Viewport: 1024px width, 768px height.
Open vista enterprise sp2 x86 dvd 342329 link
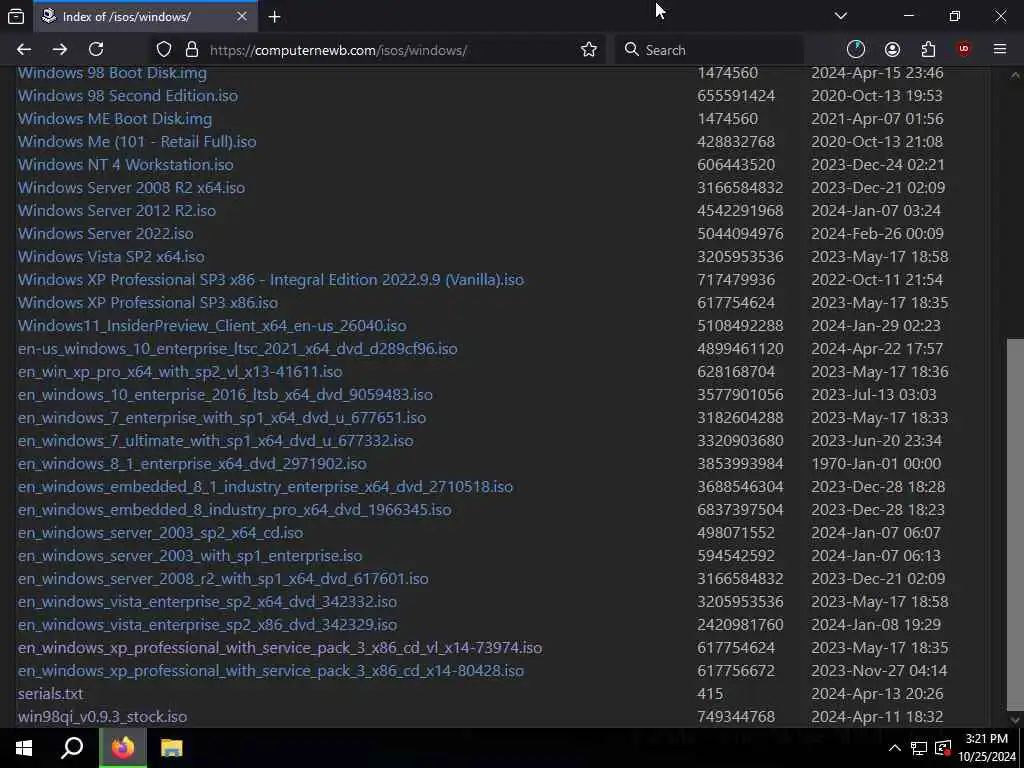click(207, 624)
